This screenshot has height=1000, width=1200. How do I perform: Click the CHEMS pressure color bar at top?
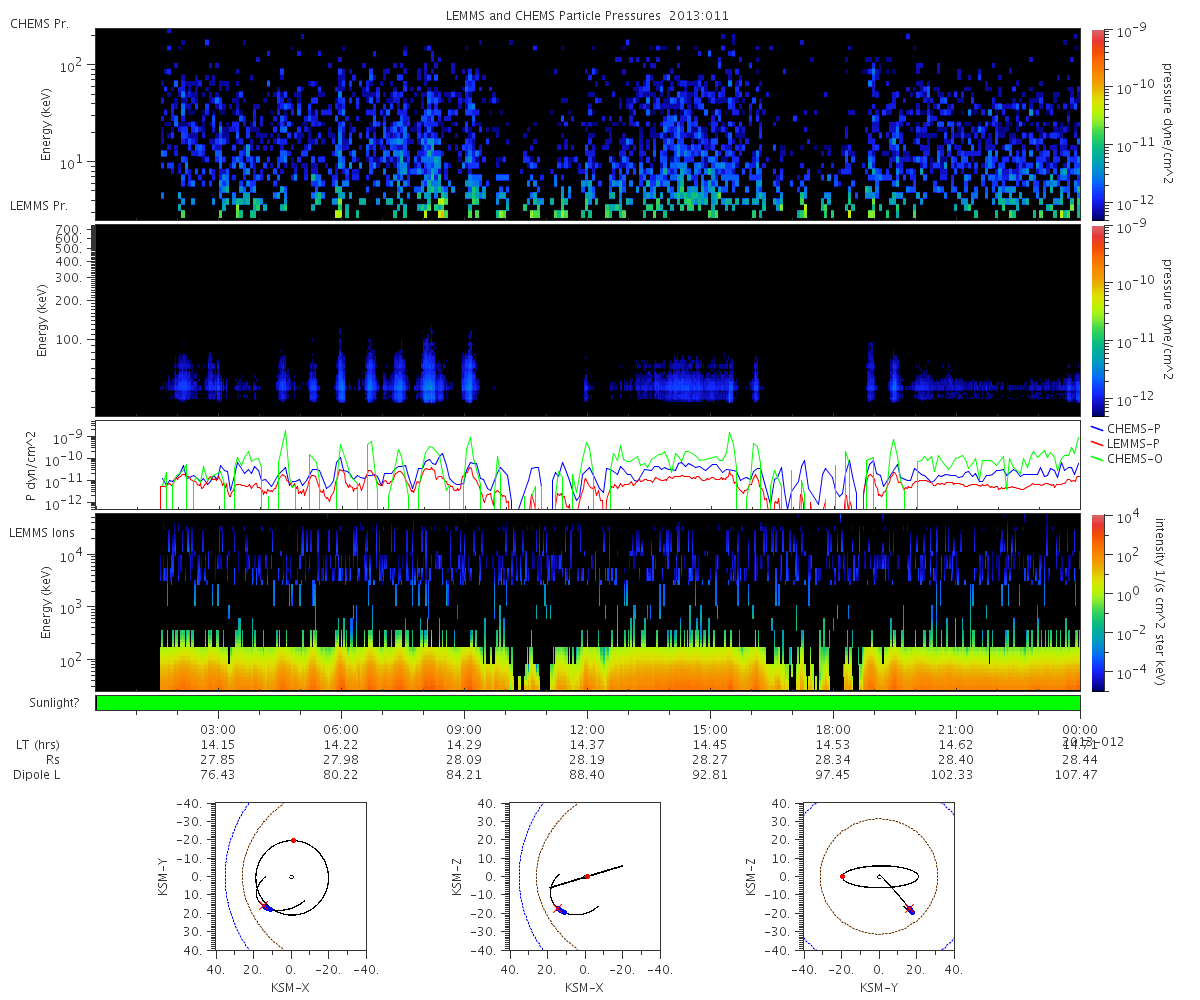coord(1097,124)
